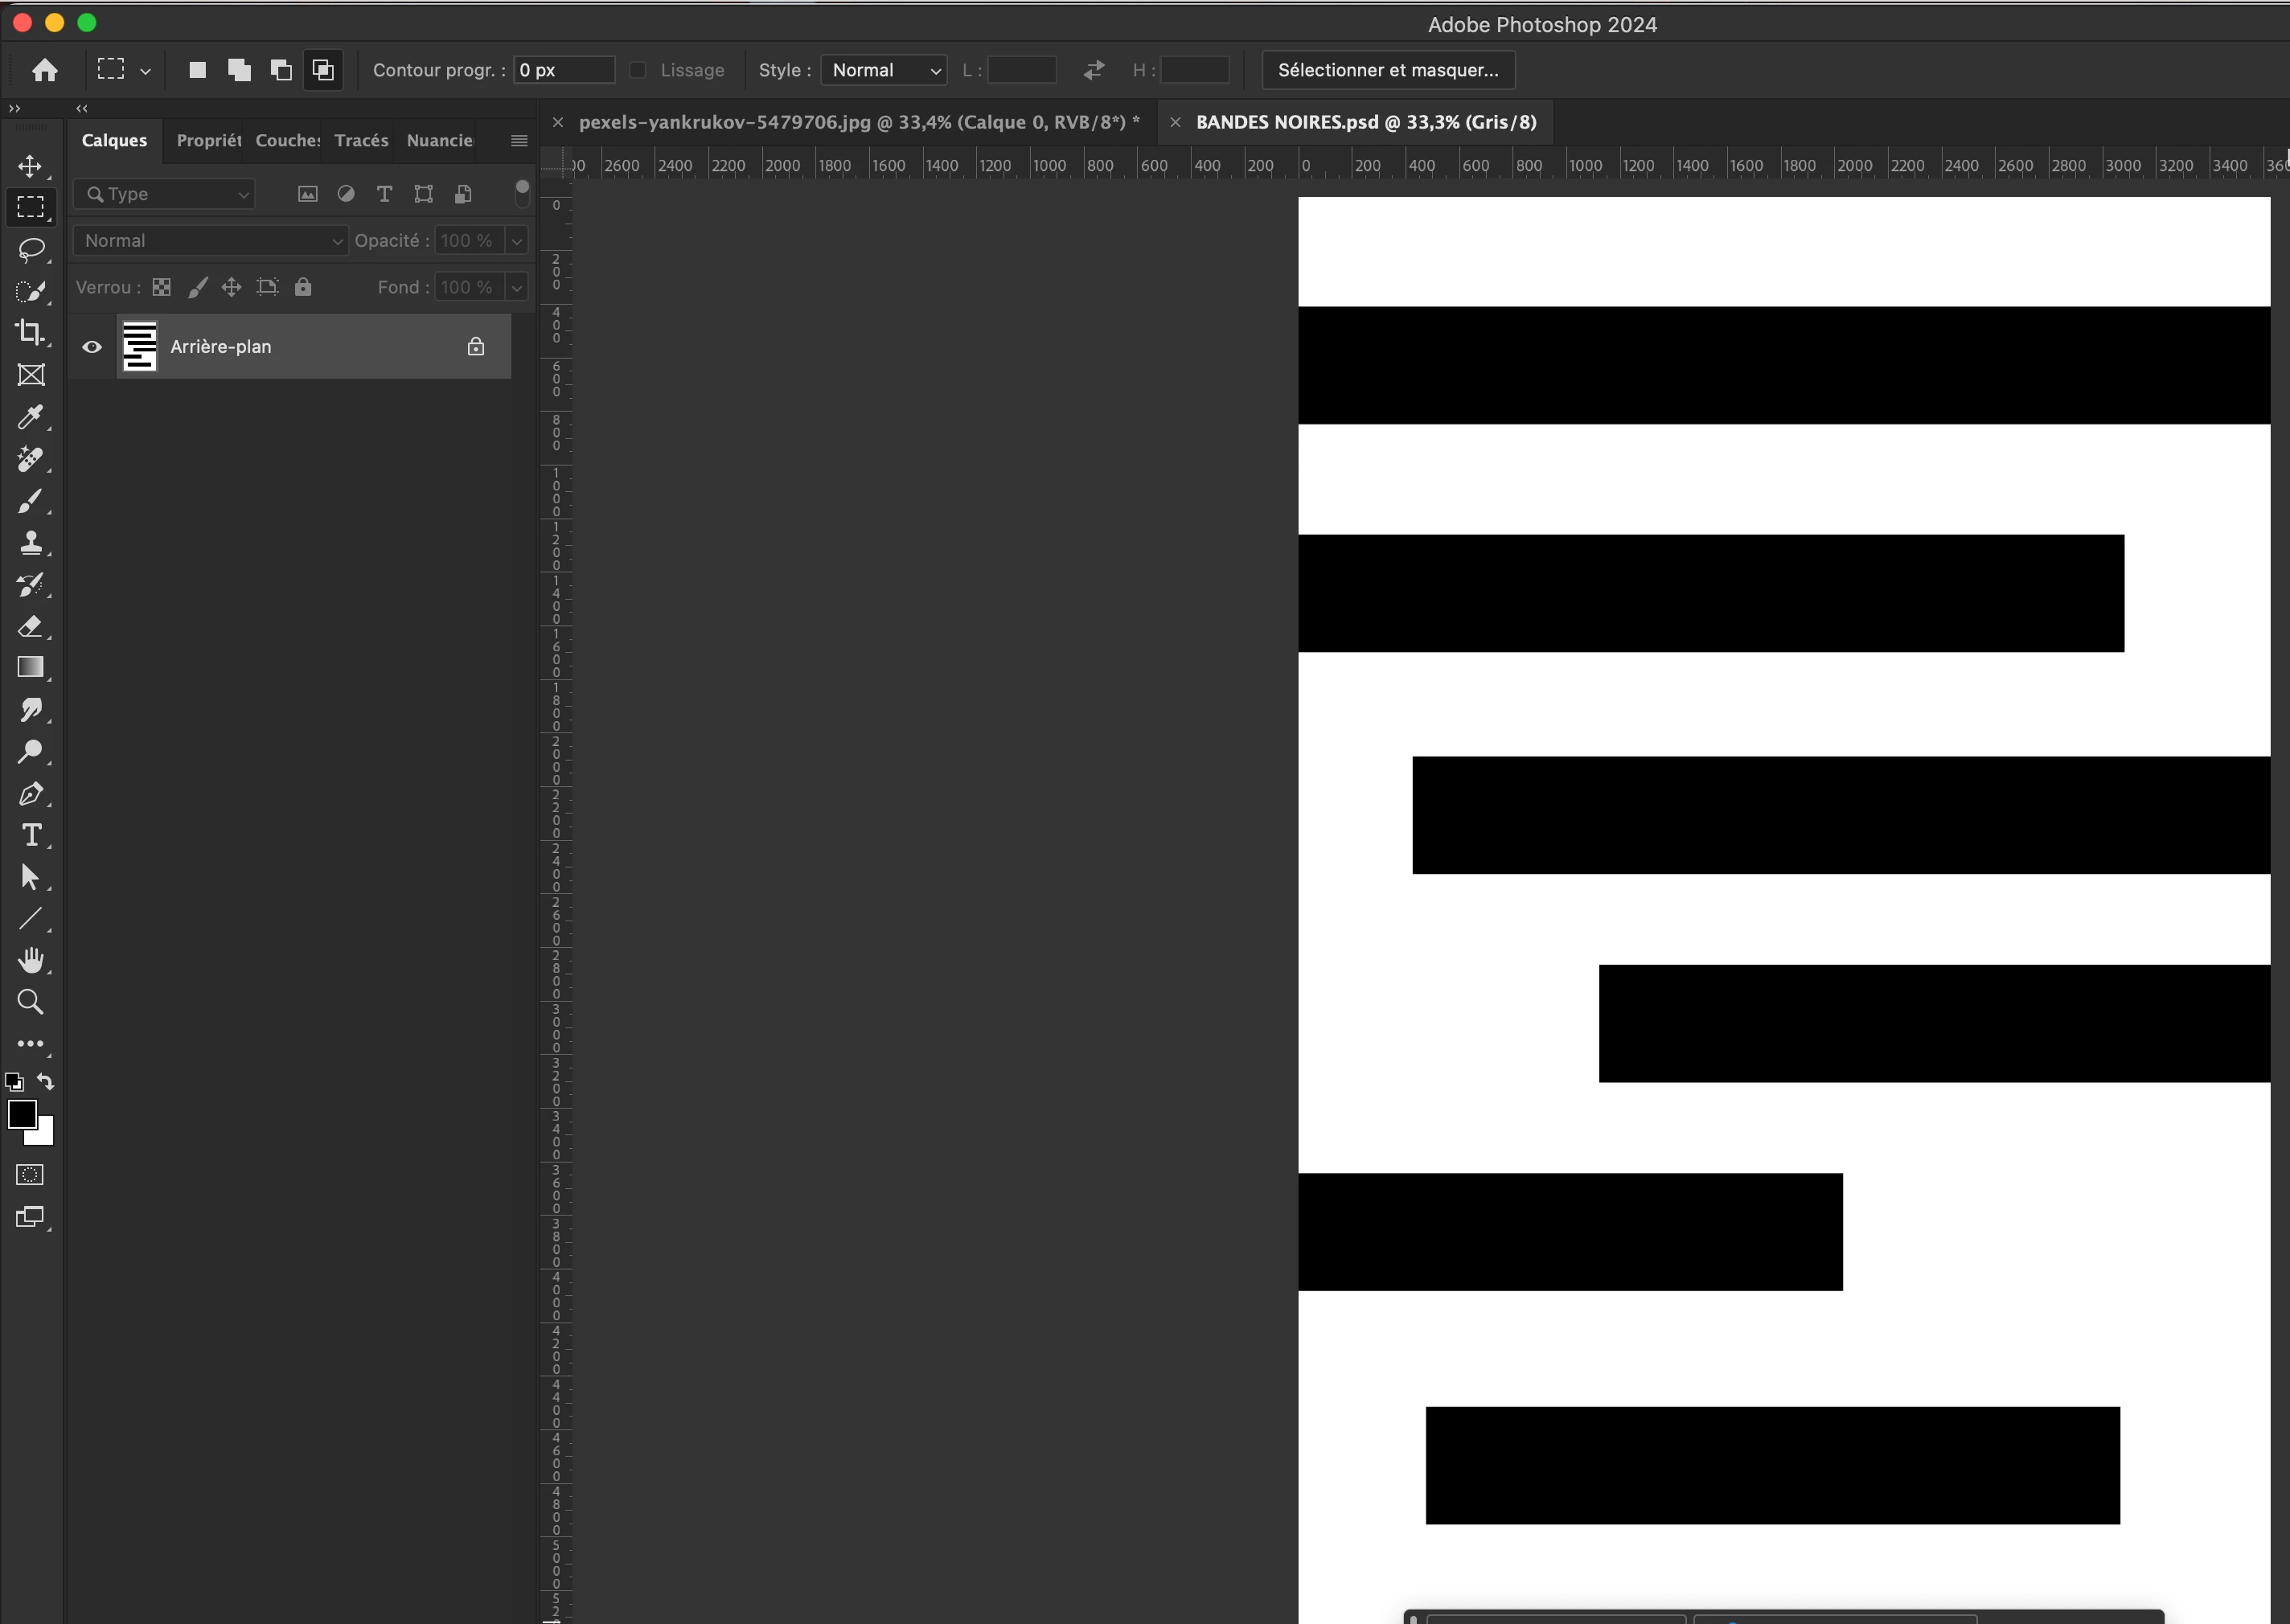Click Sélectionner et masquer button
The height and width of the screenshot is (1624, 2290).
1387,70
